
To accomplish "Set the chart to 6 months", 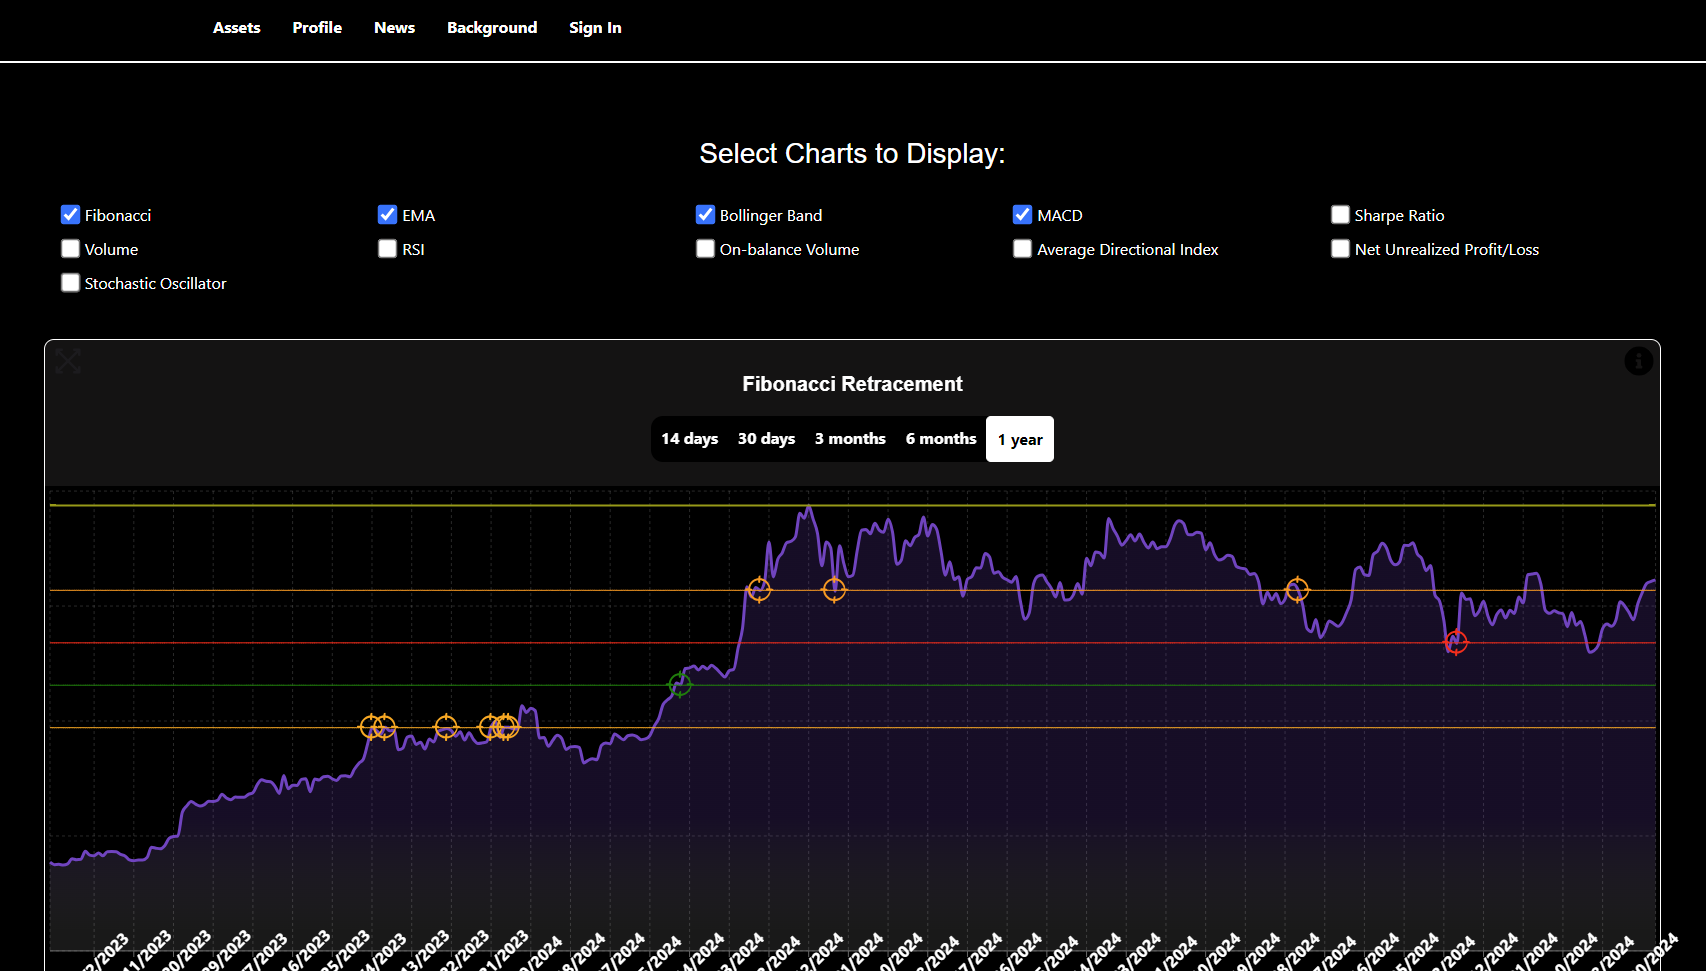I will tap(941, 439).
